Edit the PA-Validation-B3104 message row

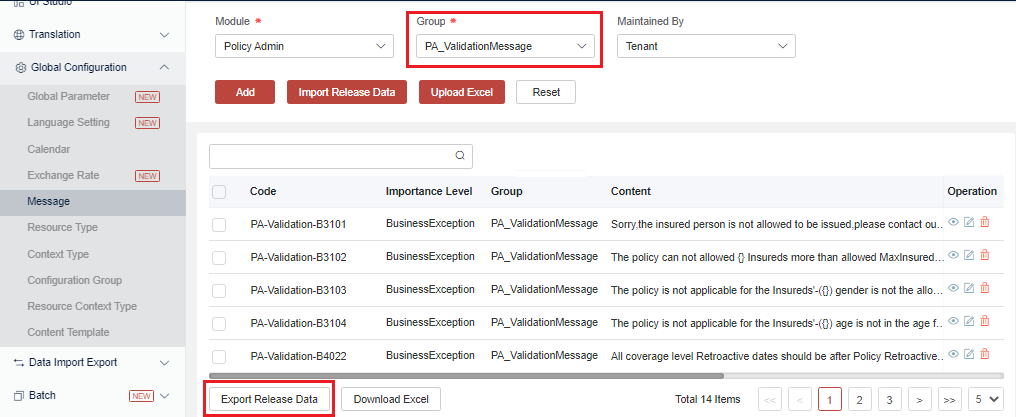pyautogui.click(x=969, y=321)
